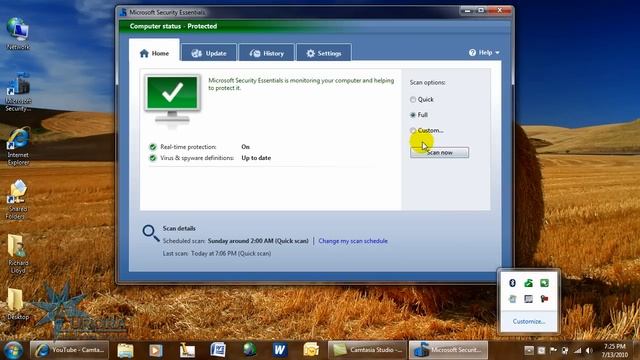The width and height of the screenshot is (640, 360).
Task: Click the taskbar clock showing 7:25 PM
Action: coord(614,350)
